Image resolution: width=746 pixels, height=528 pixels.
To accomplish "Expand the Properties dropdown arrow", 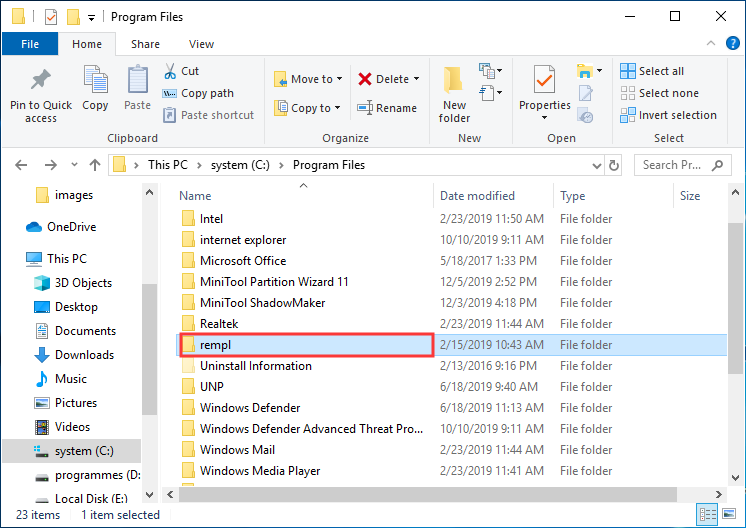I will [544, 117].
